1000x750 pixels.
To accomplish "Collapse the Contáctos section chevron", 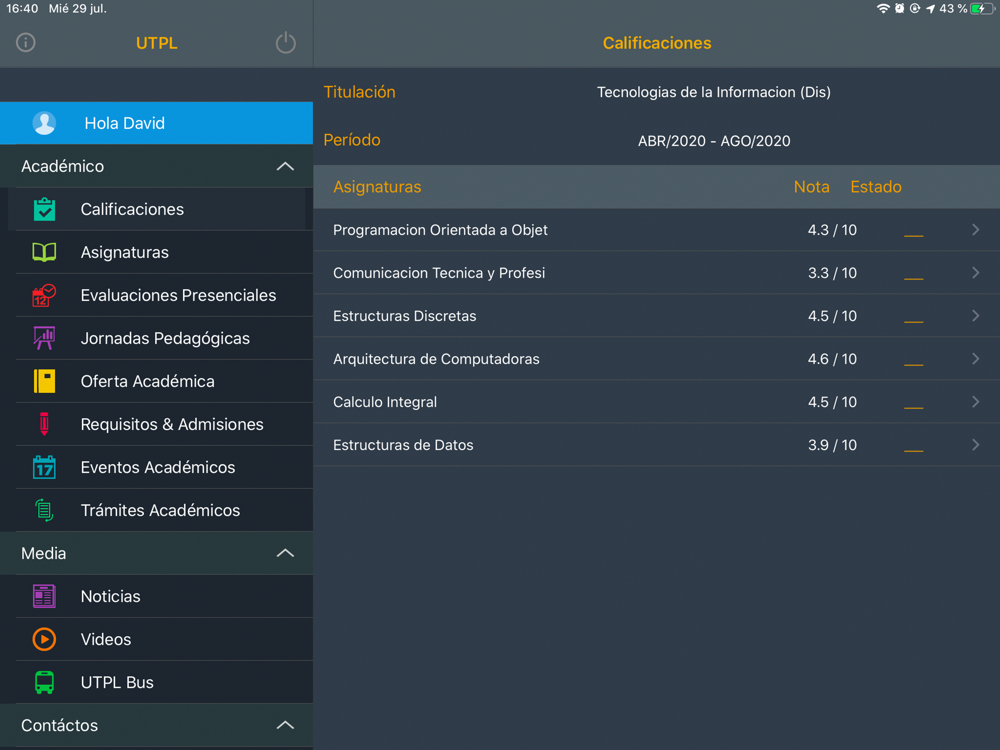I will point(285,725).
